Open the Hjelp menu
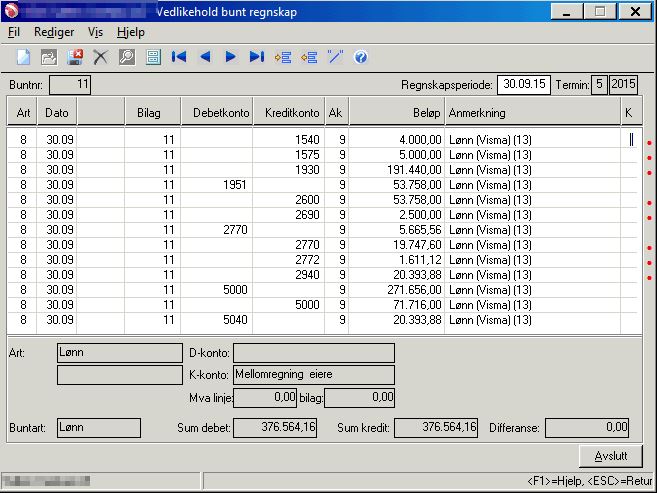This screenshot has width=660, height=493. (131, 32)
